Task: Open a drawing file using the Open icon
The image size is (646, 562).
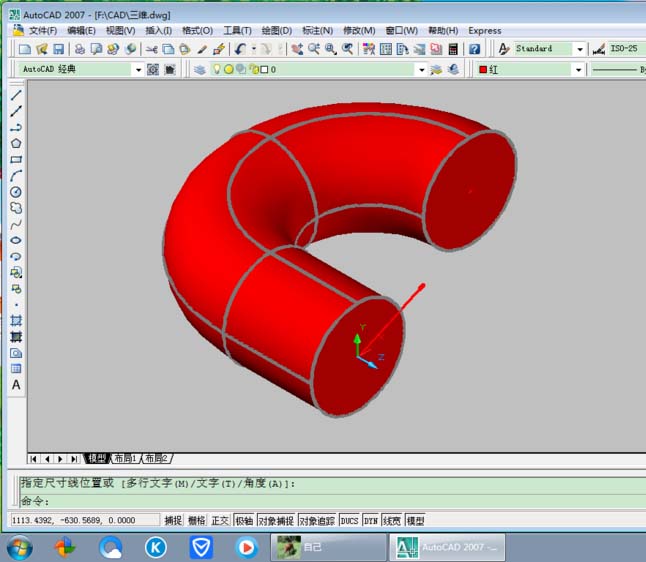Action: point(42,49)
